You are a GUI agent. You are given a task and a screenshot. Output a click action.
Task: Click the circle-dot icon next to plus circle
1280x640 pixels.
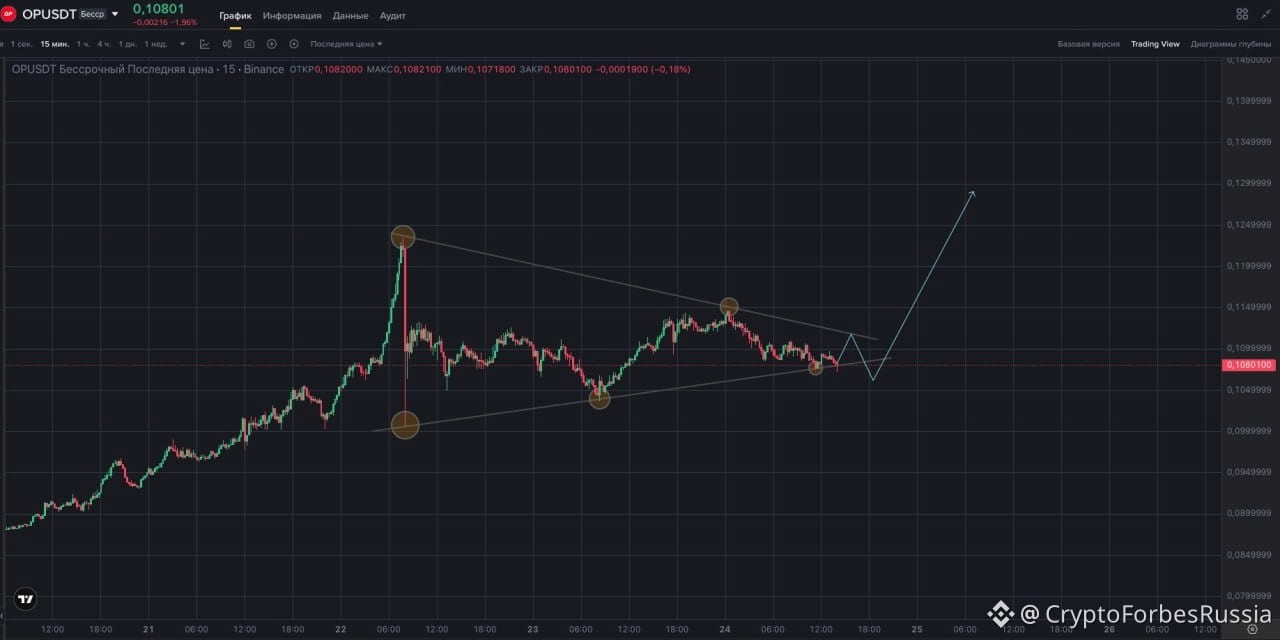coord(294,44)
